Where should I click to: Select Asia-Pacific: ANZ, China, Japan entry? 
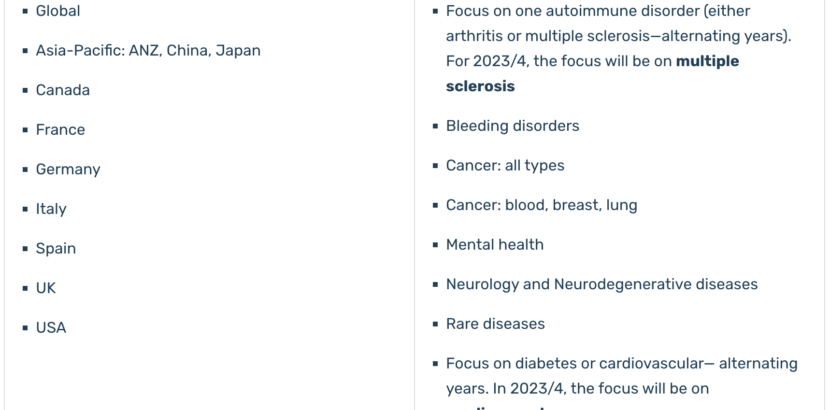coord(148,51)
